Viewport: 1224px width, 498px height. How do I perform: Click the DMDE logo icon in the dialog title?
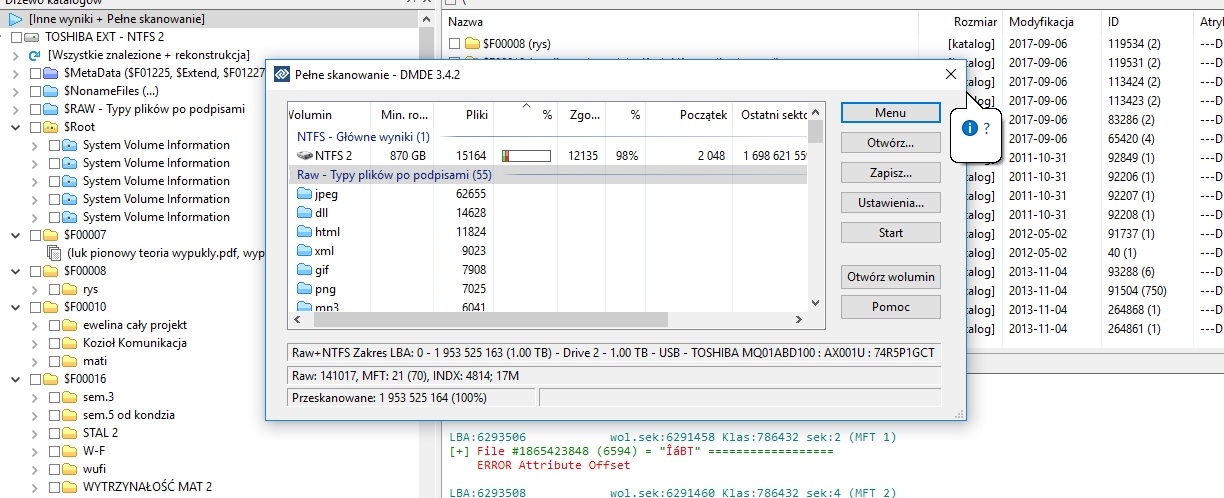282,74
